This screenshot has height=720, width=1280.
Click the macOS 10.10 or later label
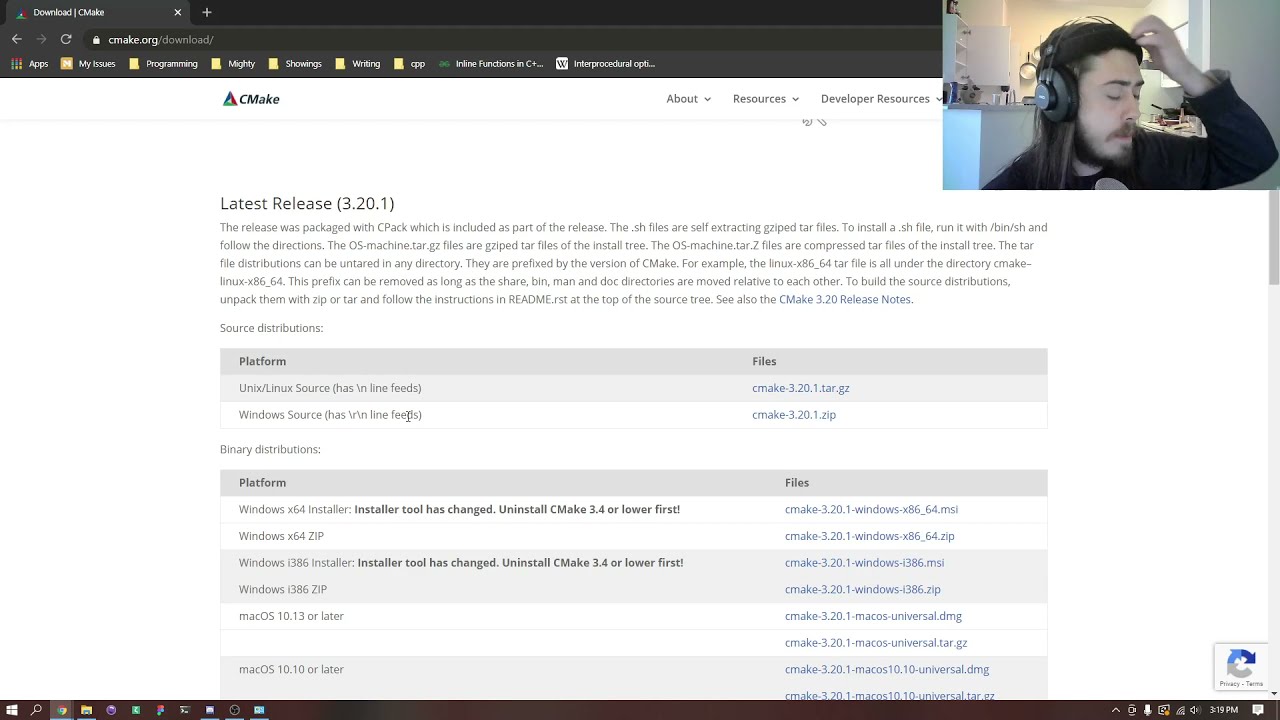pos(291,670)
